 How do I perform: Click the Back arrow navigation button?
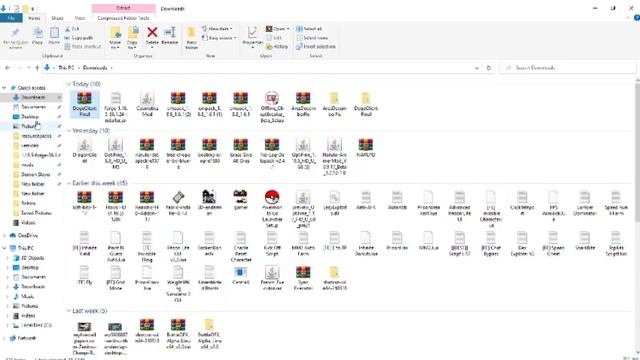(8, 68)
